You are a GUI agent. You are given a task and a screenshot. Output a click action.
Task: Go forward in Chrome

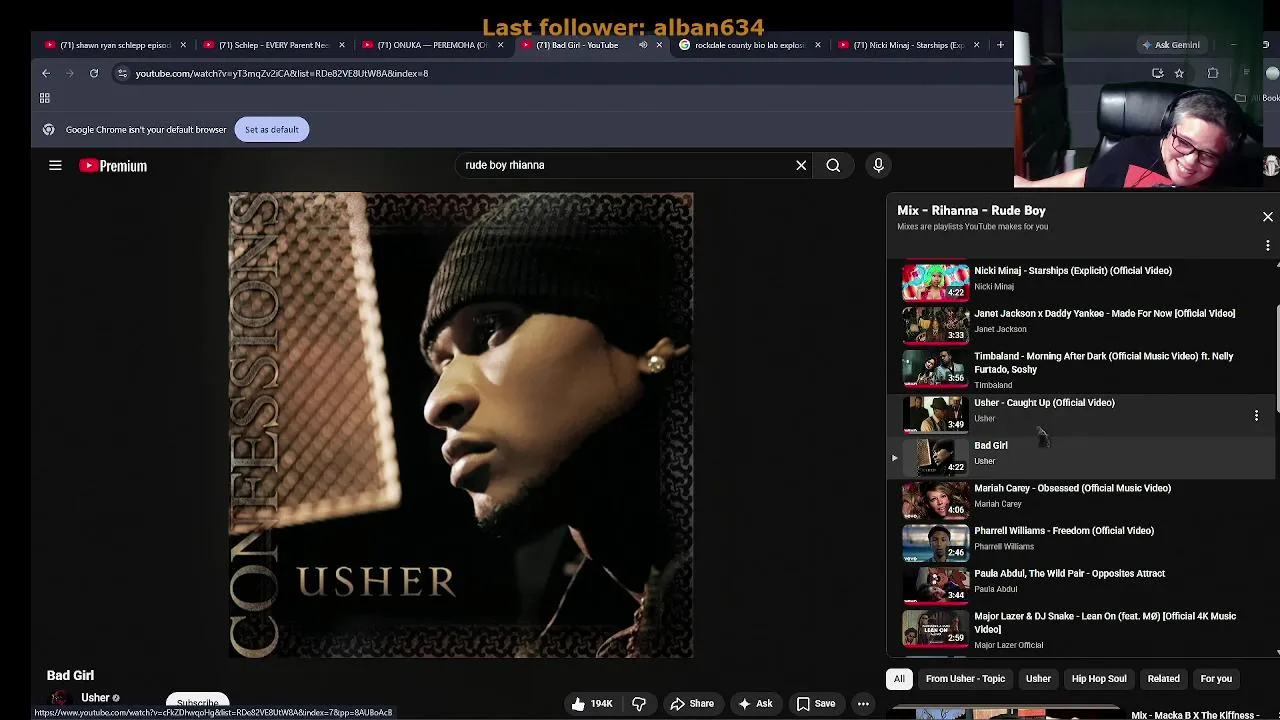point(70,73)
